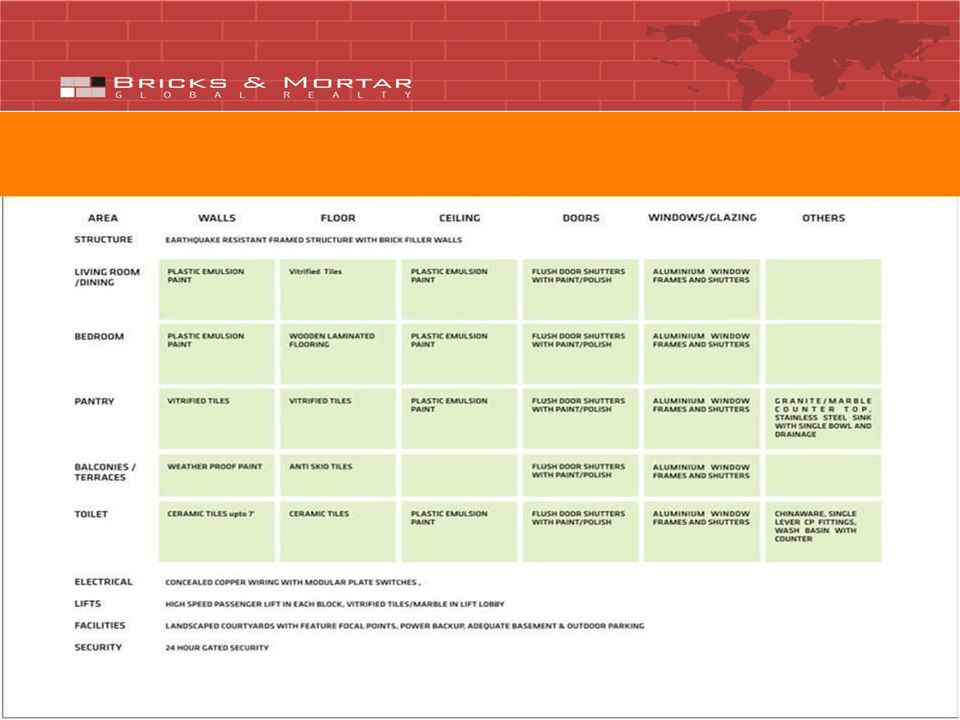The width and height of the screenshot is (960, 720).
Task: Click the Bricks & Mortar logo squares
Action: point(83,87)
